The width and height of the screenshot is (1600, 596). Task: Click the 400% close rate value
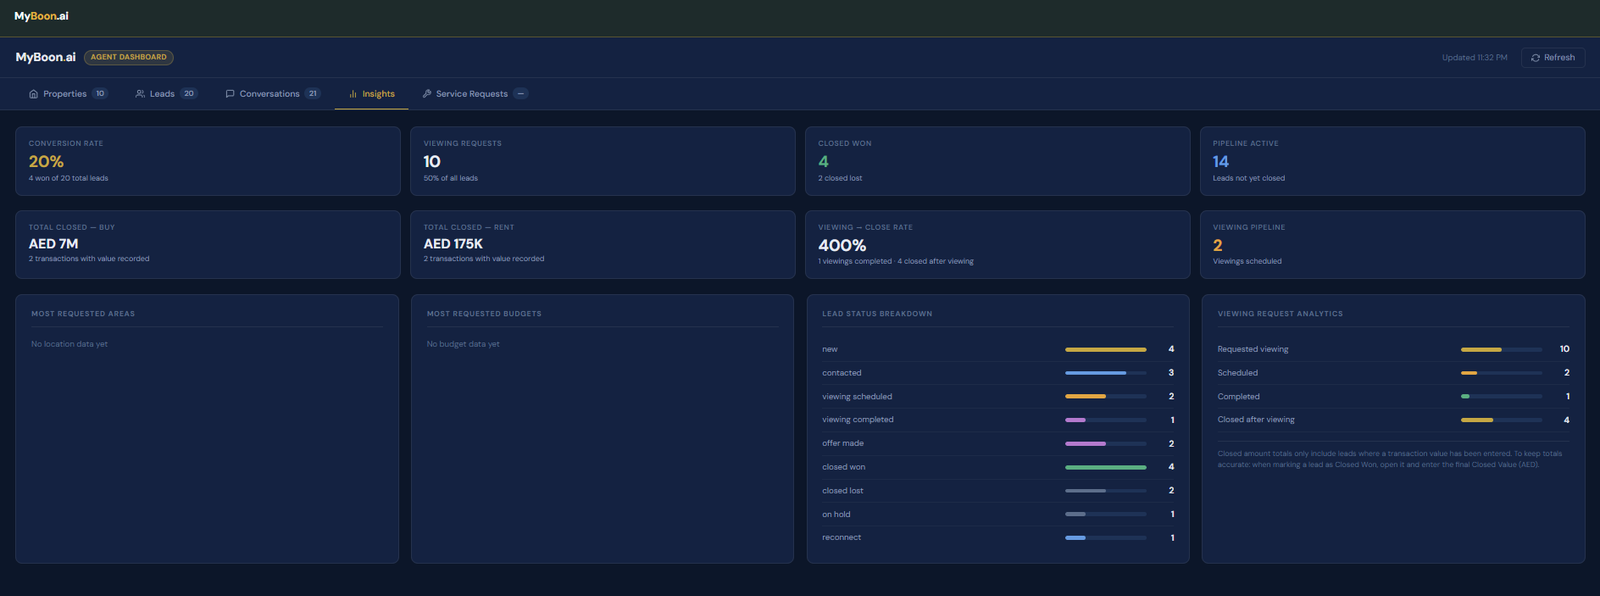tap(842, 245)
